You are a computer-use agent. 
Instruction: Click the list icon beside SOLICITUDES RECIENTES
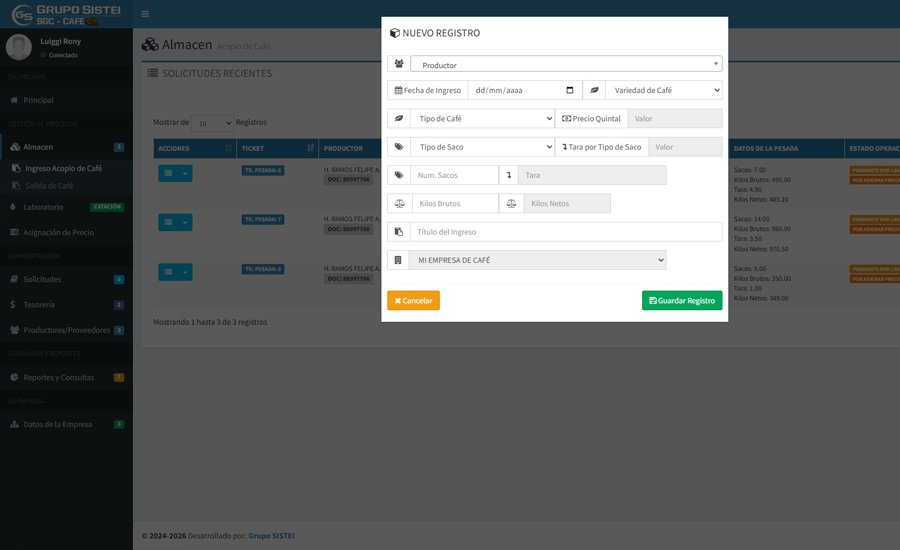pos(152,73)
